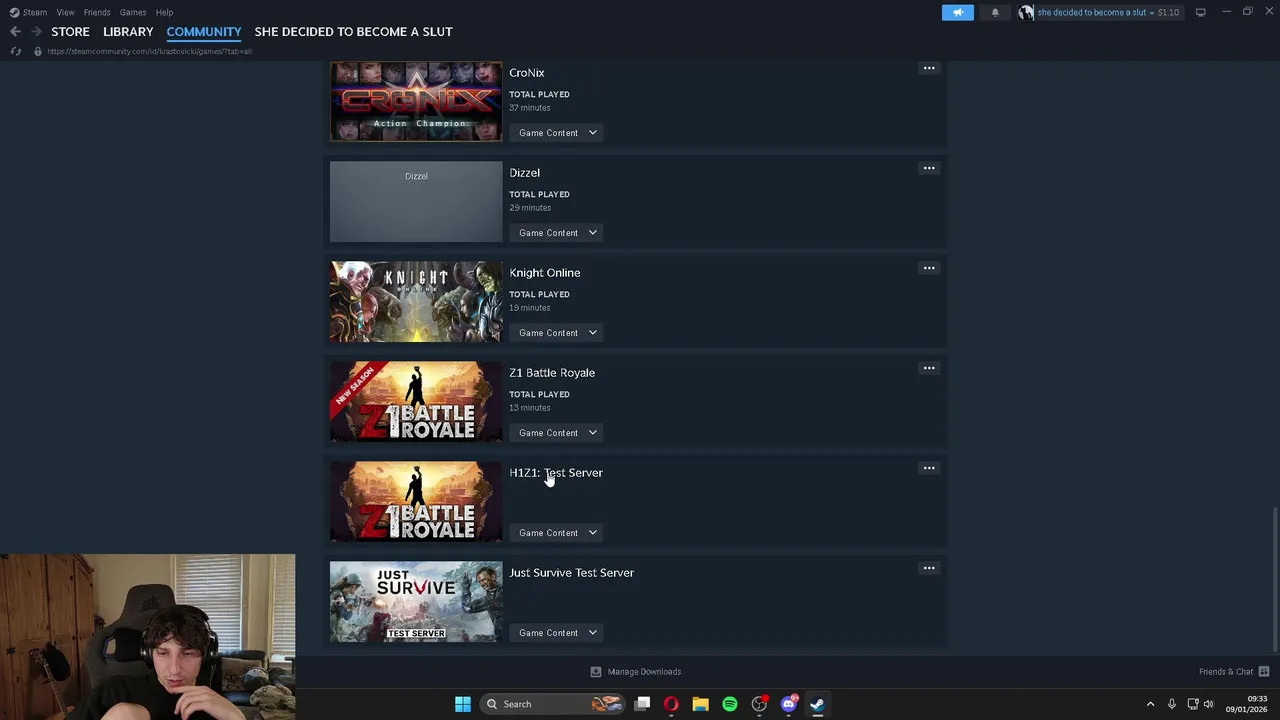
Task: Open the Games menu
Action: pos(133,12)
